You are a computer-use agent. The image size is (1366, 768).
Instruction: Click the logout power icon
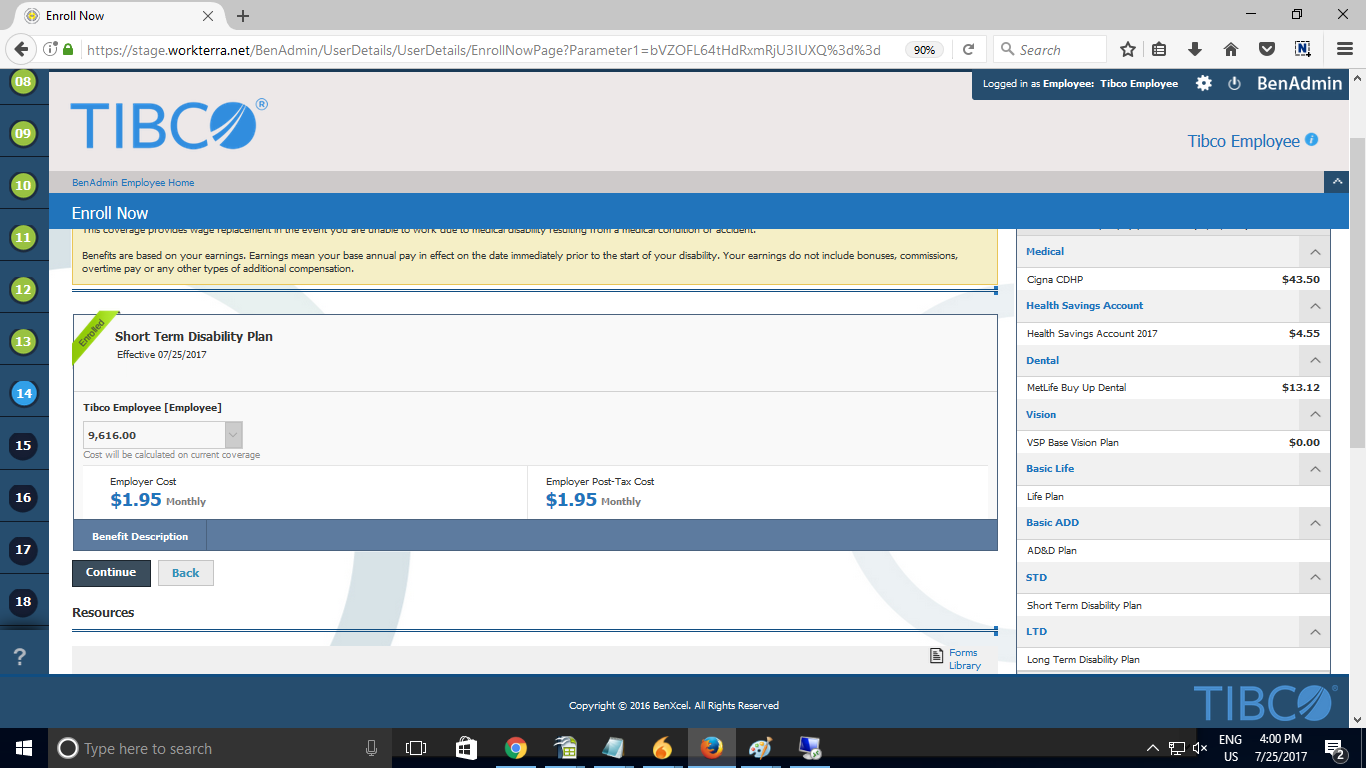coord(1234,84)
